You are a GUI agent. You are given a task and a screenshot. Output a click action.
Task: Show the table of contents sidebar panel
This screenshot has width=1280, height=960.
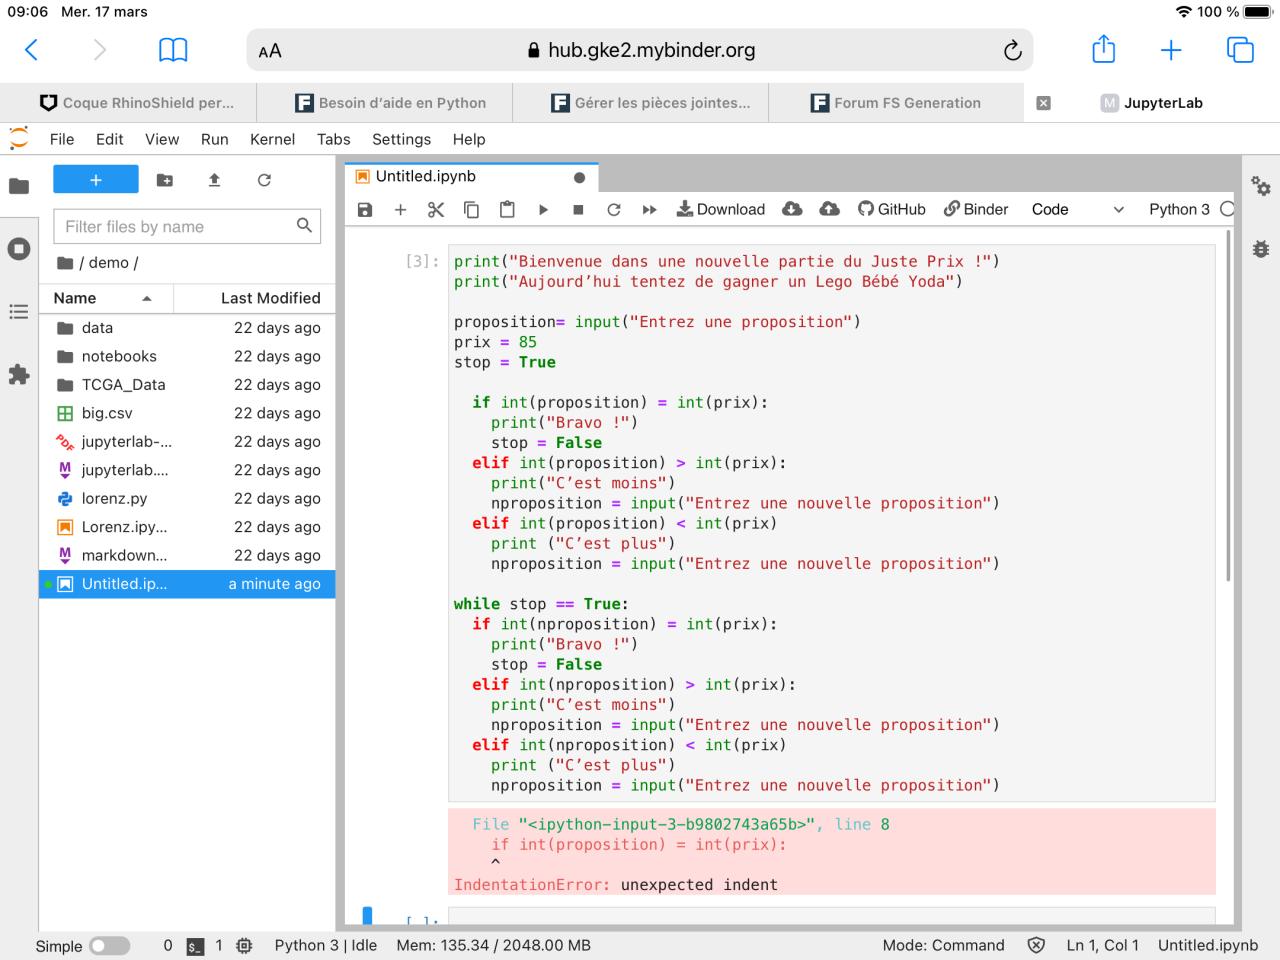19,312
